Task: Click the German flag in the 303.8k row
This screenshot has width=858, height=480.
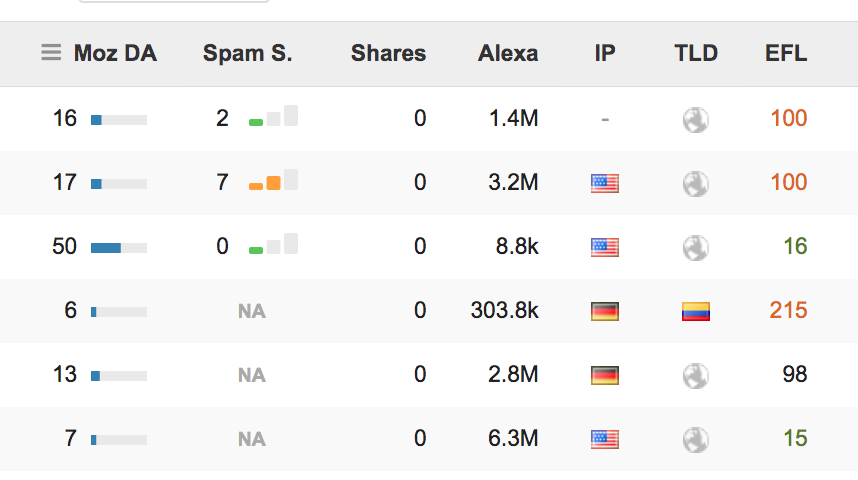Action: point(605,311)
